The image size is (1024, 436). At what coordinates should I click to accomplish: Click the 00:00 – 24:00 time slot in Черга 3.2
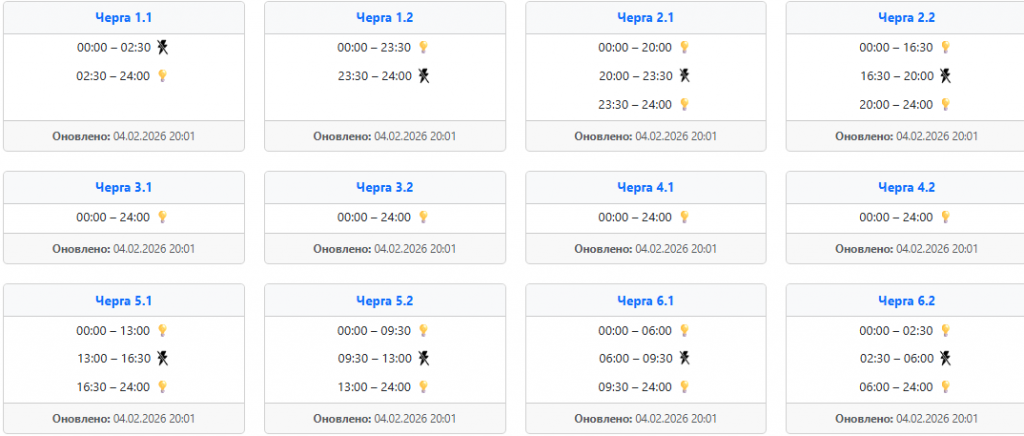pyautogui.click(x=374, y=217)
